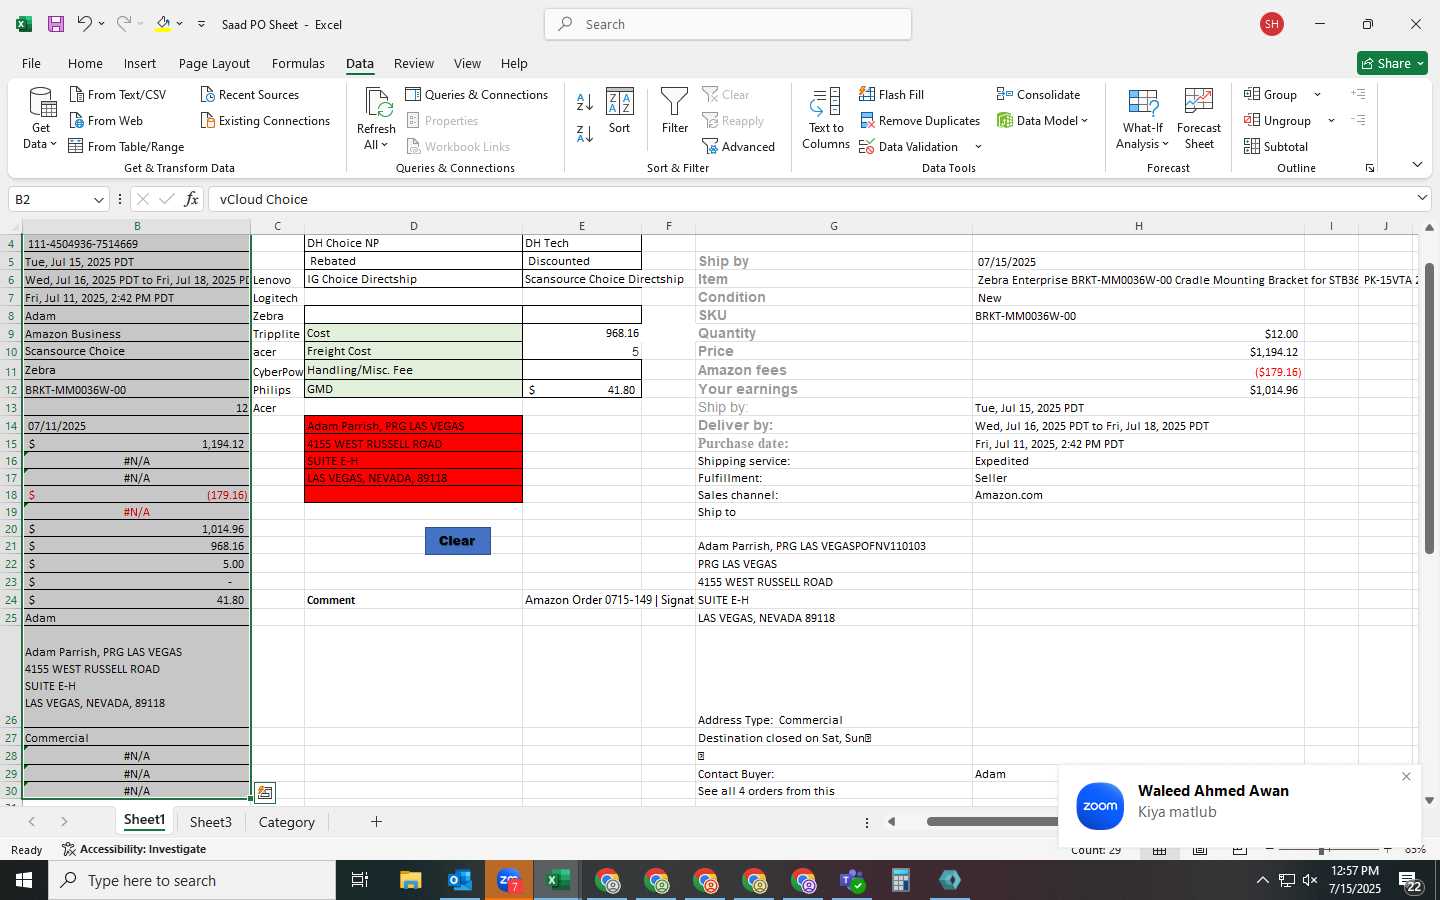Open Recent Sources

[250, 94]
